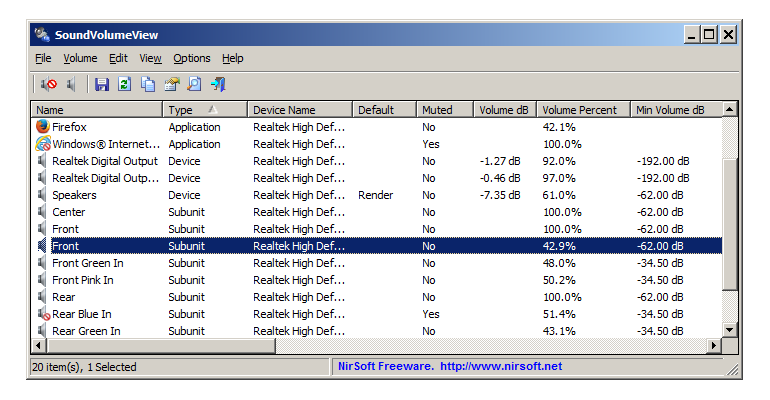Screen dimensions: 770x400
Task: Sort by the Name column header
Action: pos(97,110)
